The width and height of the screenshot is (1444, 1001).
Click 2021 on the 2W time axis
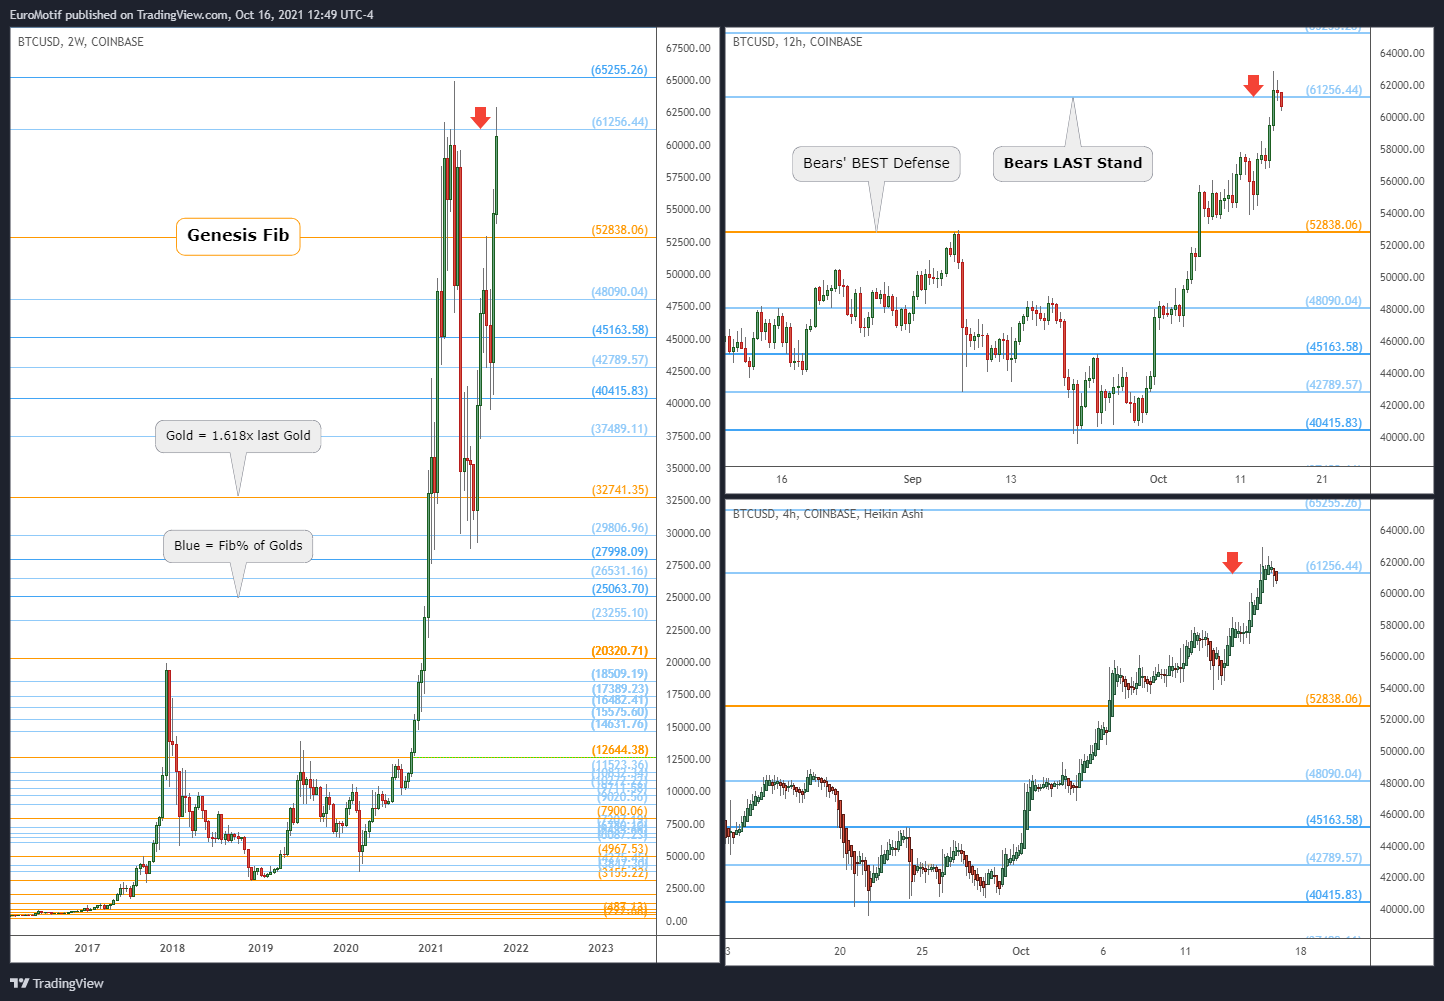pos(431,948)
